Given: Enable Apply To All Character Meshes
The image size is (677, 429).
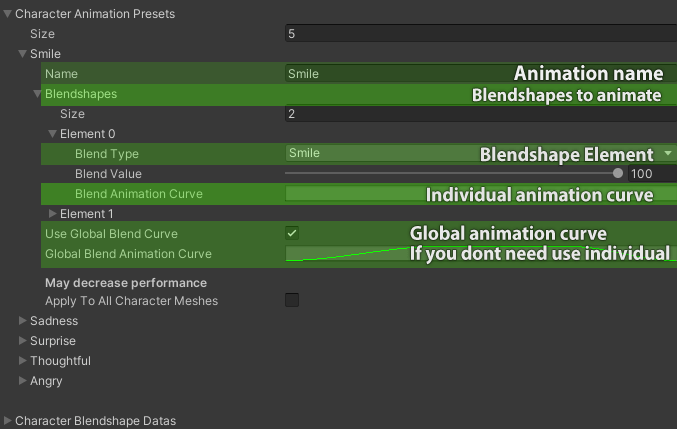Looking at the screenshot, I should point(292,300).
